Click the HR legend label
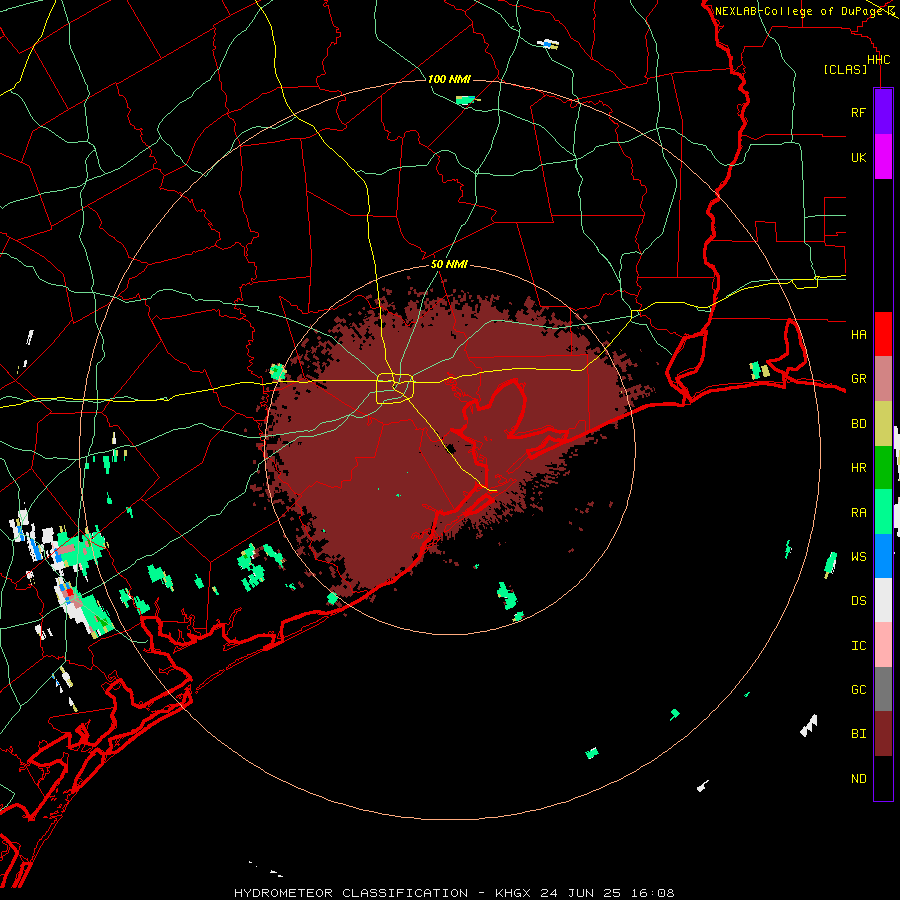The image size is (900, 900). pyautogui.click(x=858, y=468)
